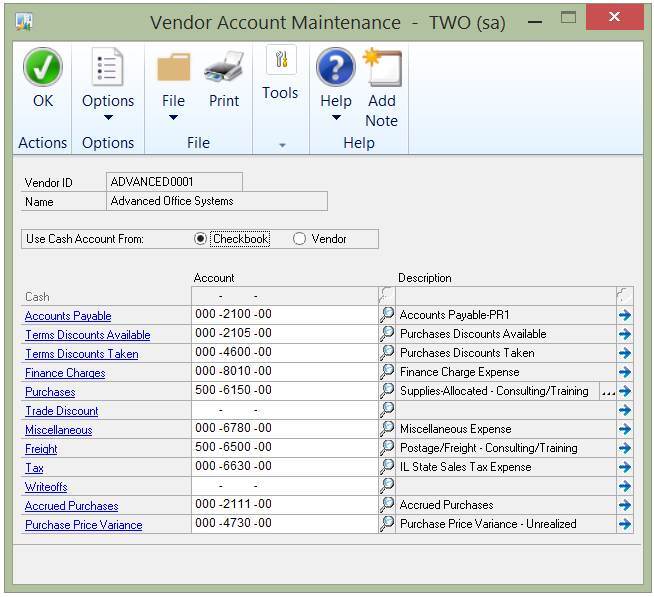Screen dimensions: 654x597
Task: Open account lookup for Accrued Purchases row
Action: pos(387,505)
